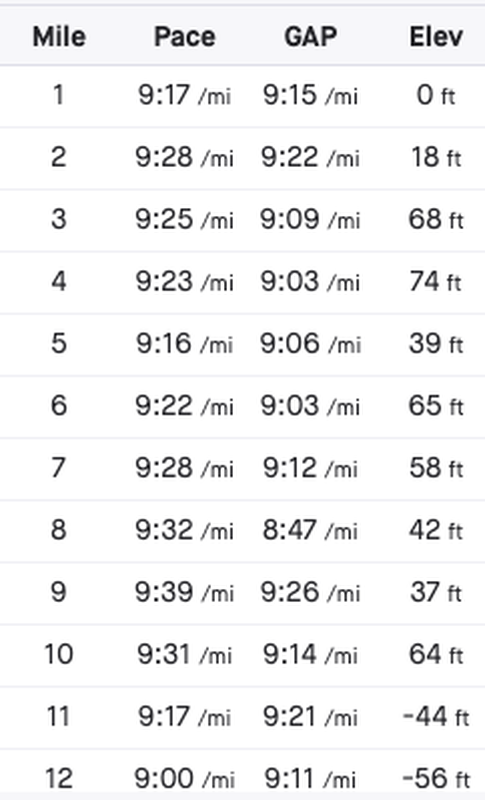Screen dimensions: 485x800
Task: Click the GAP column header
Action: [x=311, y=37]
